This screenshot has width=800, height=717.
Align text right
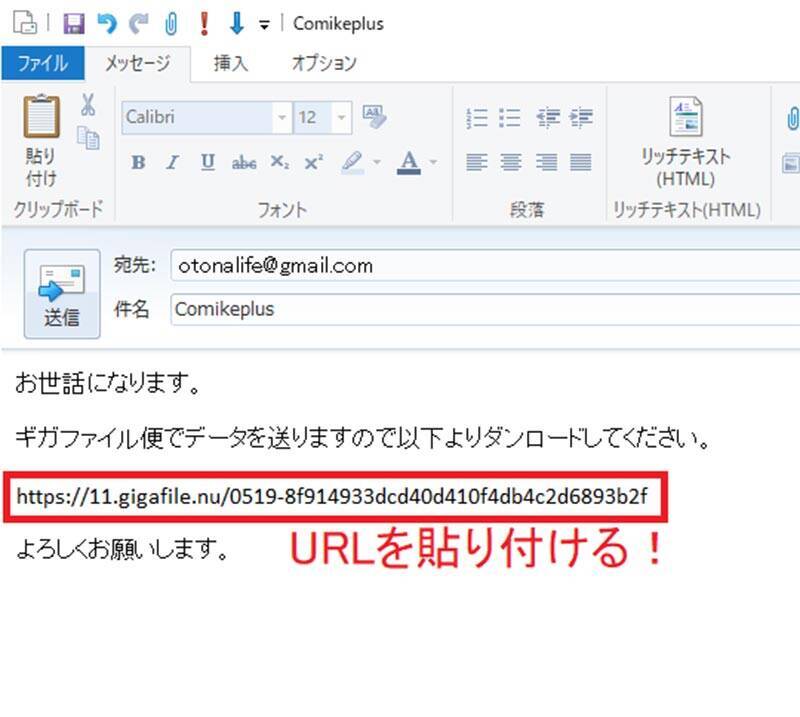[546, 162]
